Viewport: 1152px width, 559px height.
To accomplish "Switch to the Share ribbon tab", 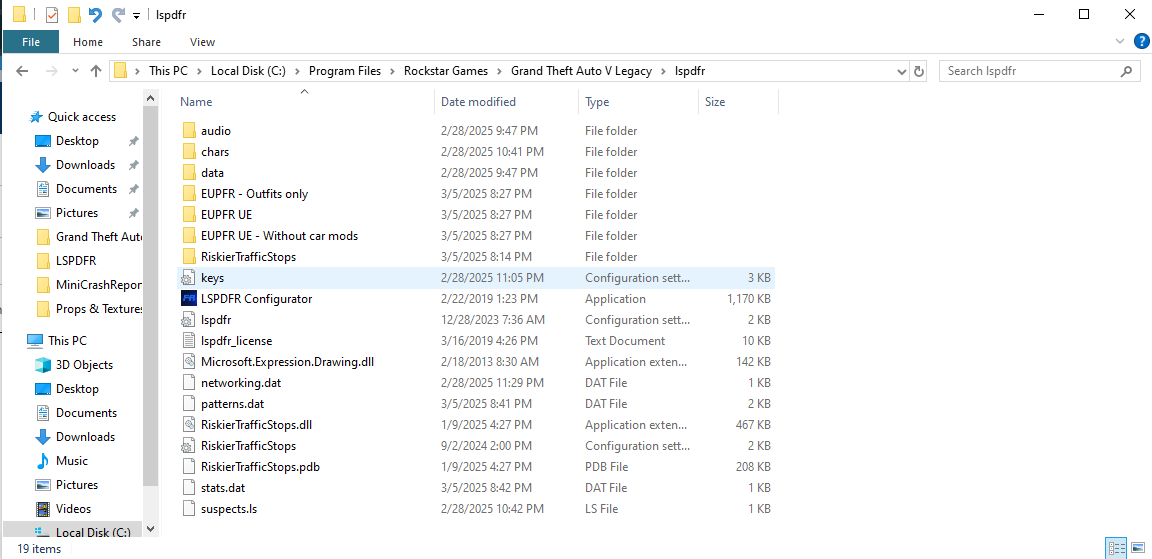I will coord(146,42).
